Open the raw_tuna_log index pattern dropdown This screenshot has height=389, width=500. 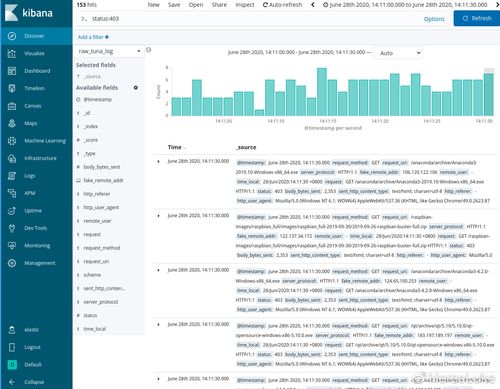pos(109,51)
